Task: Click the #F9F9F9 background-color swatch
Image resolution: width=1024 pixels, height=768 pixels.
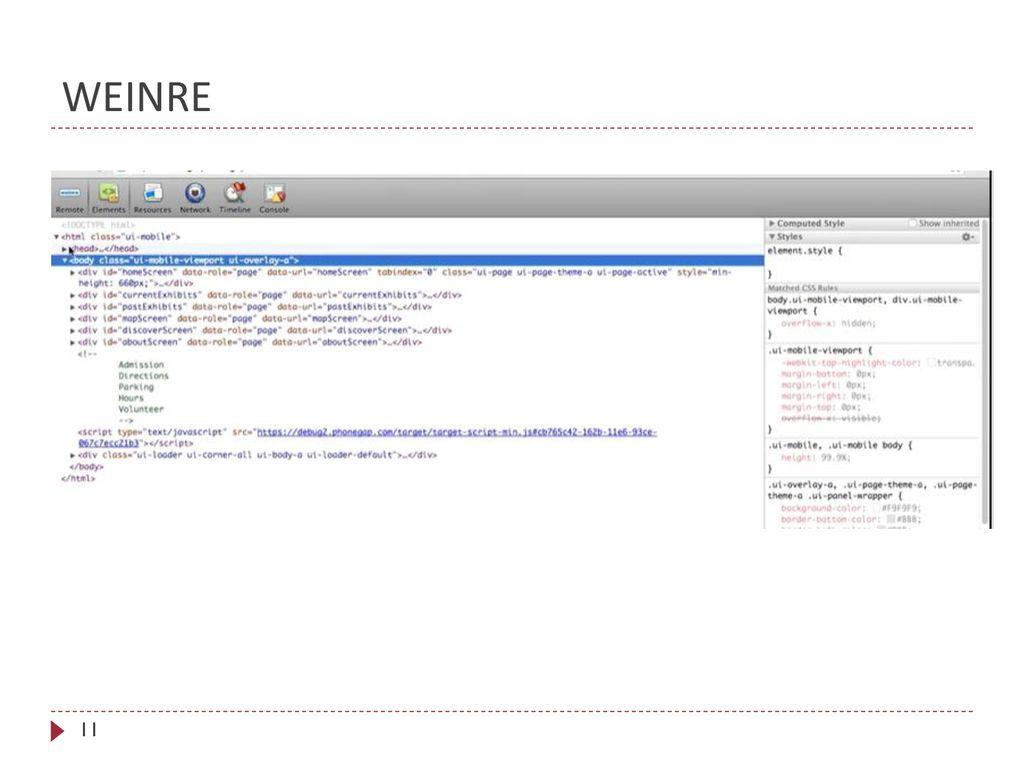Action: [x=878, y=507]
